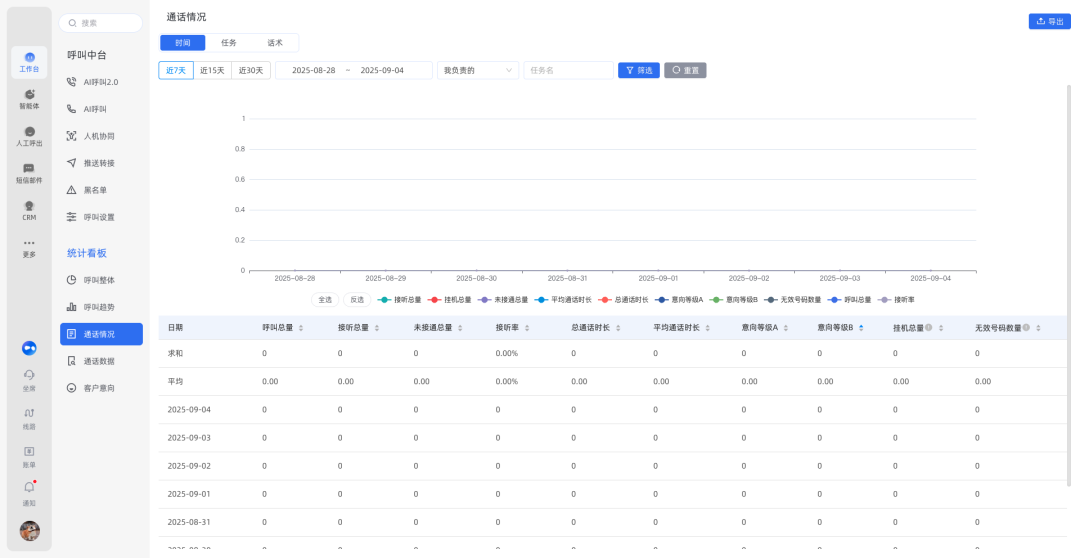
Task: Open the 账单 billing icon
Action: [x=29, y=455]
